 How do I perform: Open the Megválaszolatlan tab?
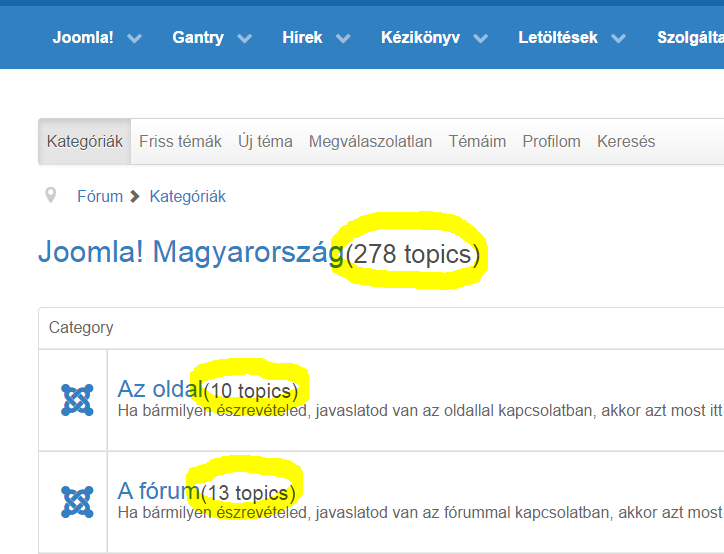point(370,141)
